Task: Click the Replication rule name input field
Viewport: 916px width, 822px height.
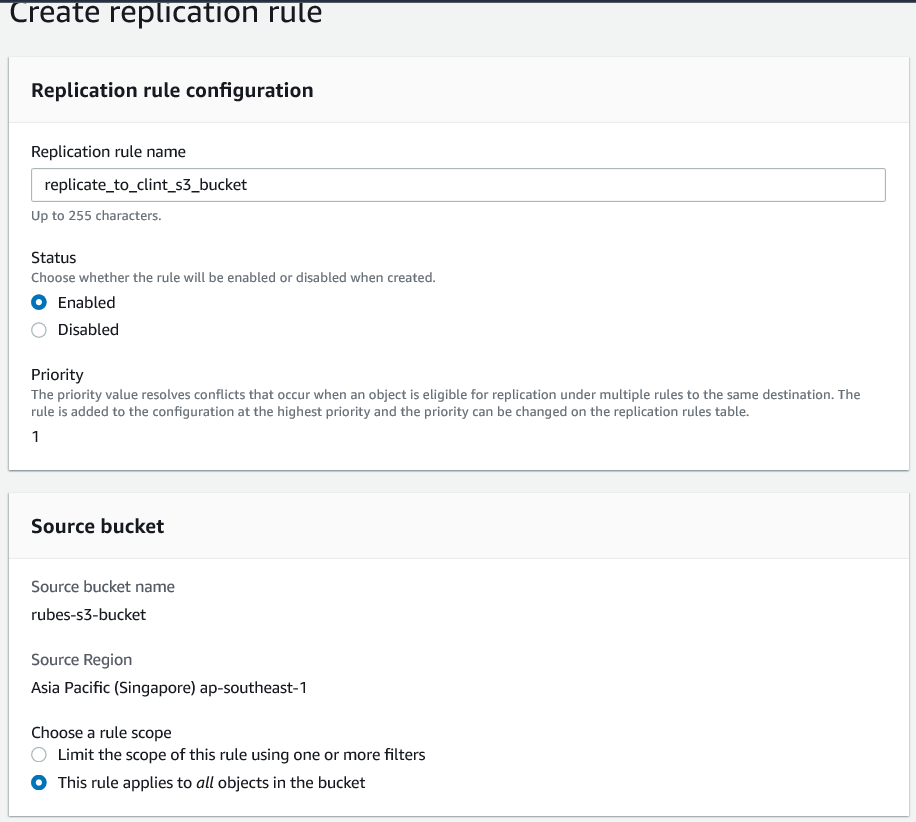Action: click(x=458, y=185)
